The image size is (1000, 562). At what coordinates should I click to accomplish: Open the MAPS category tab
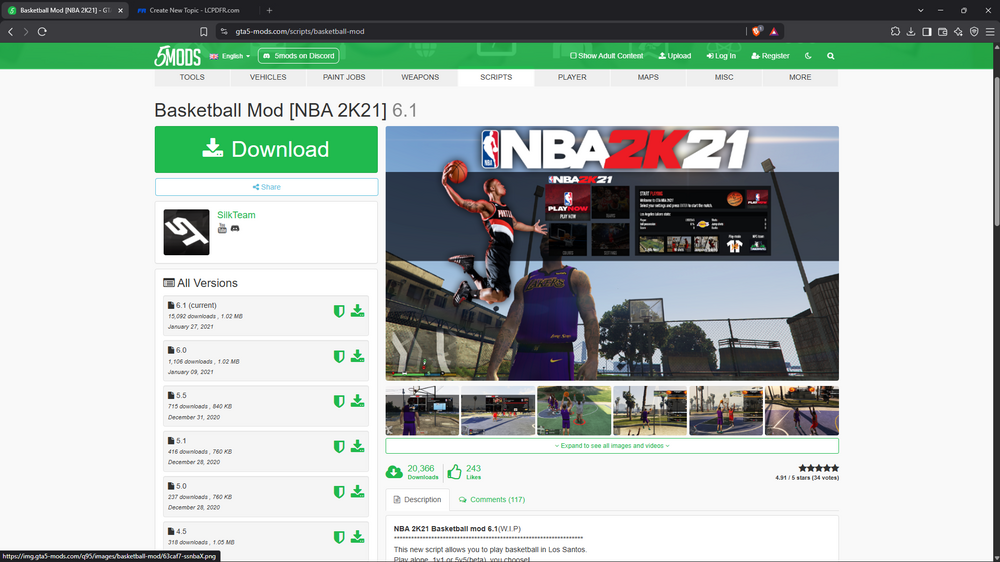[648, 77]
